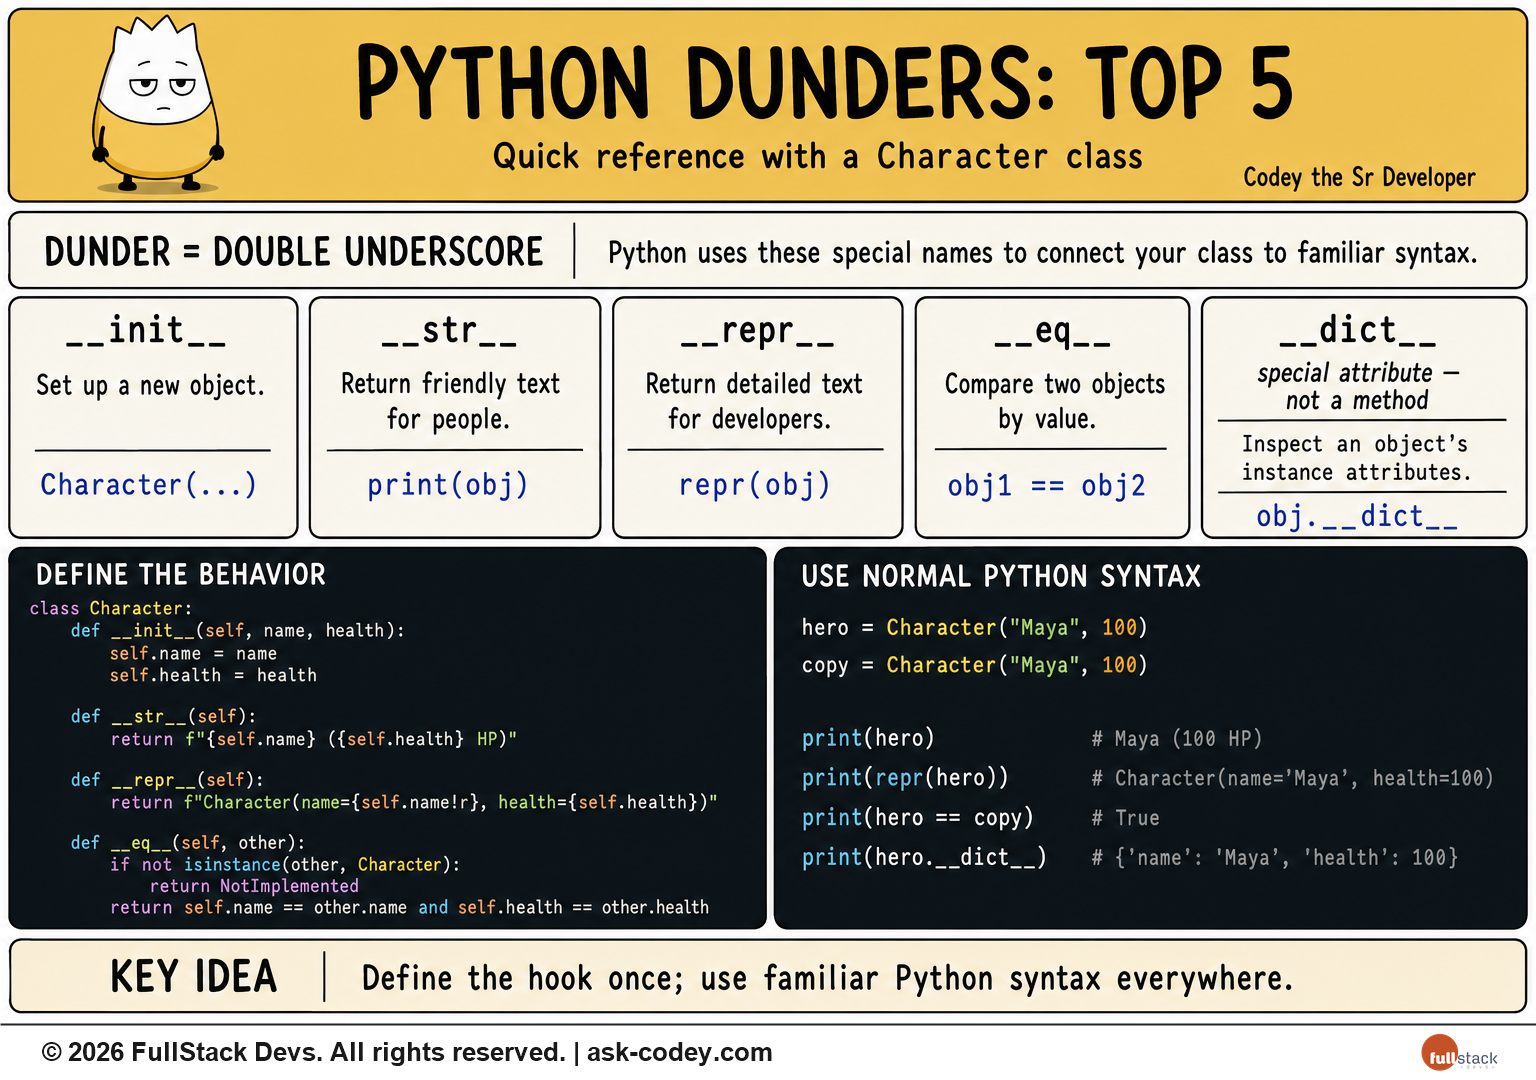Select the __init__ card heading
1536x1080 pixels.
tap(146, 330)
